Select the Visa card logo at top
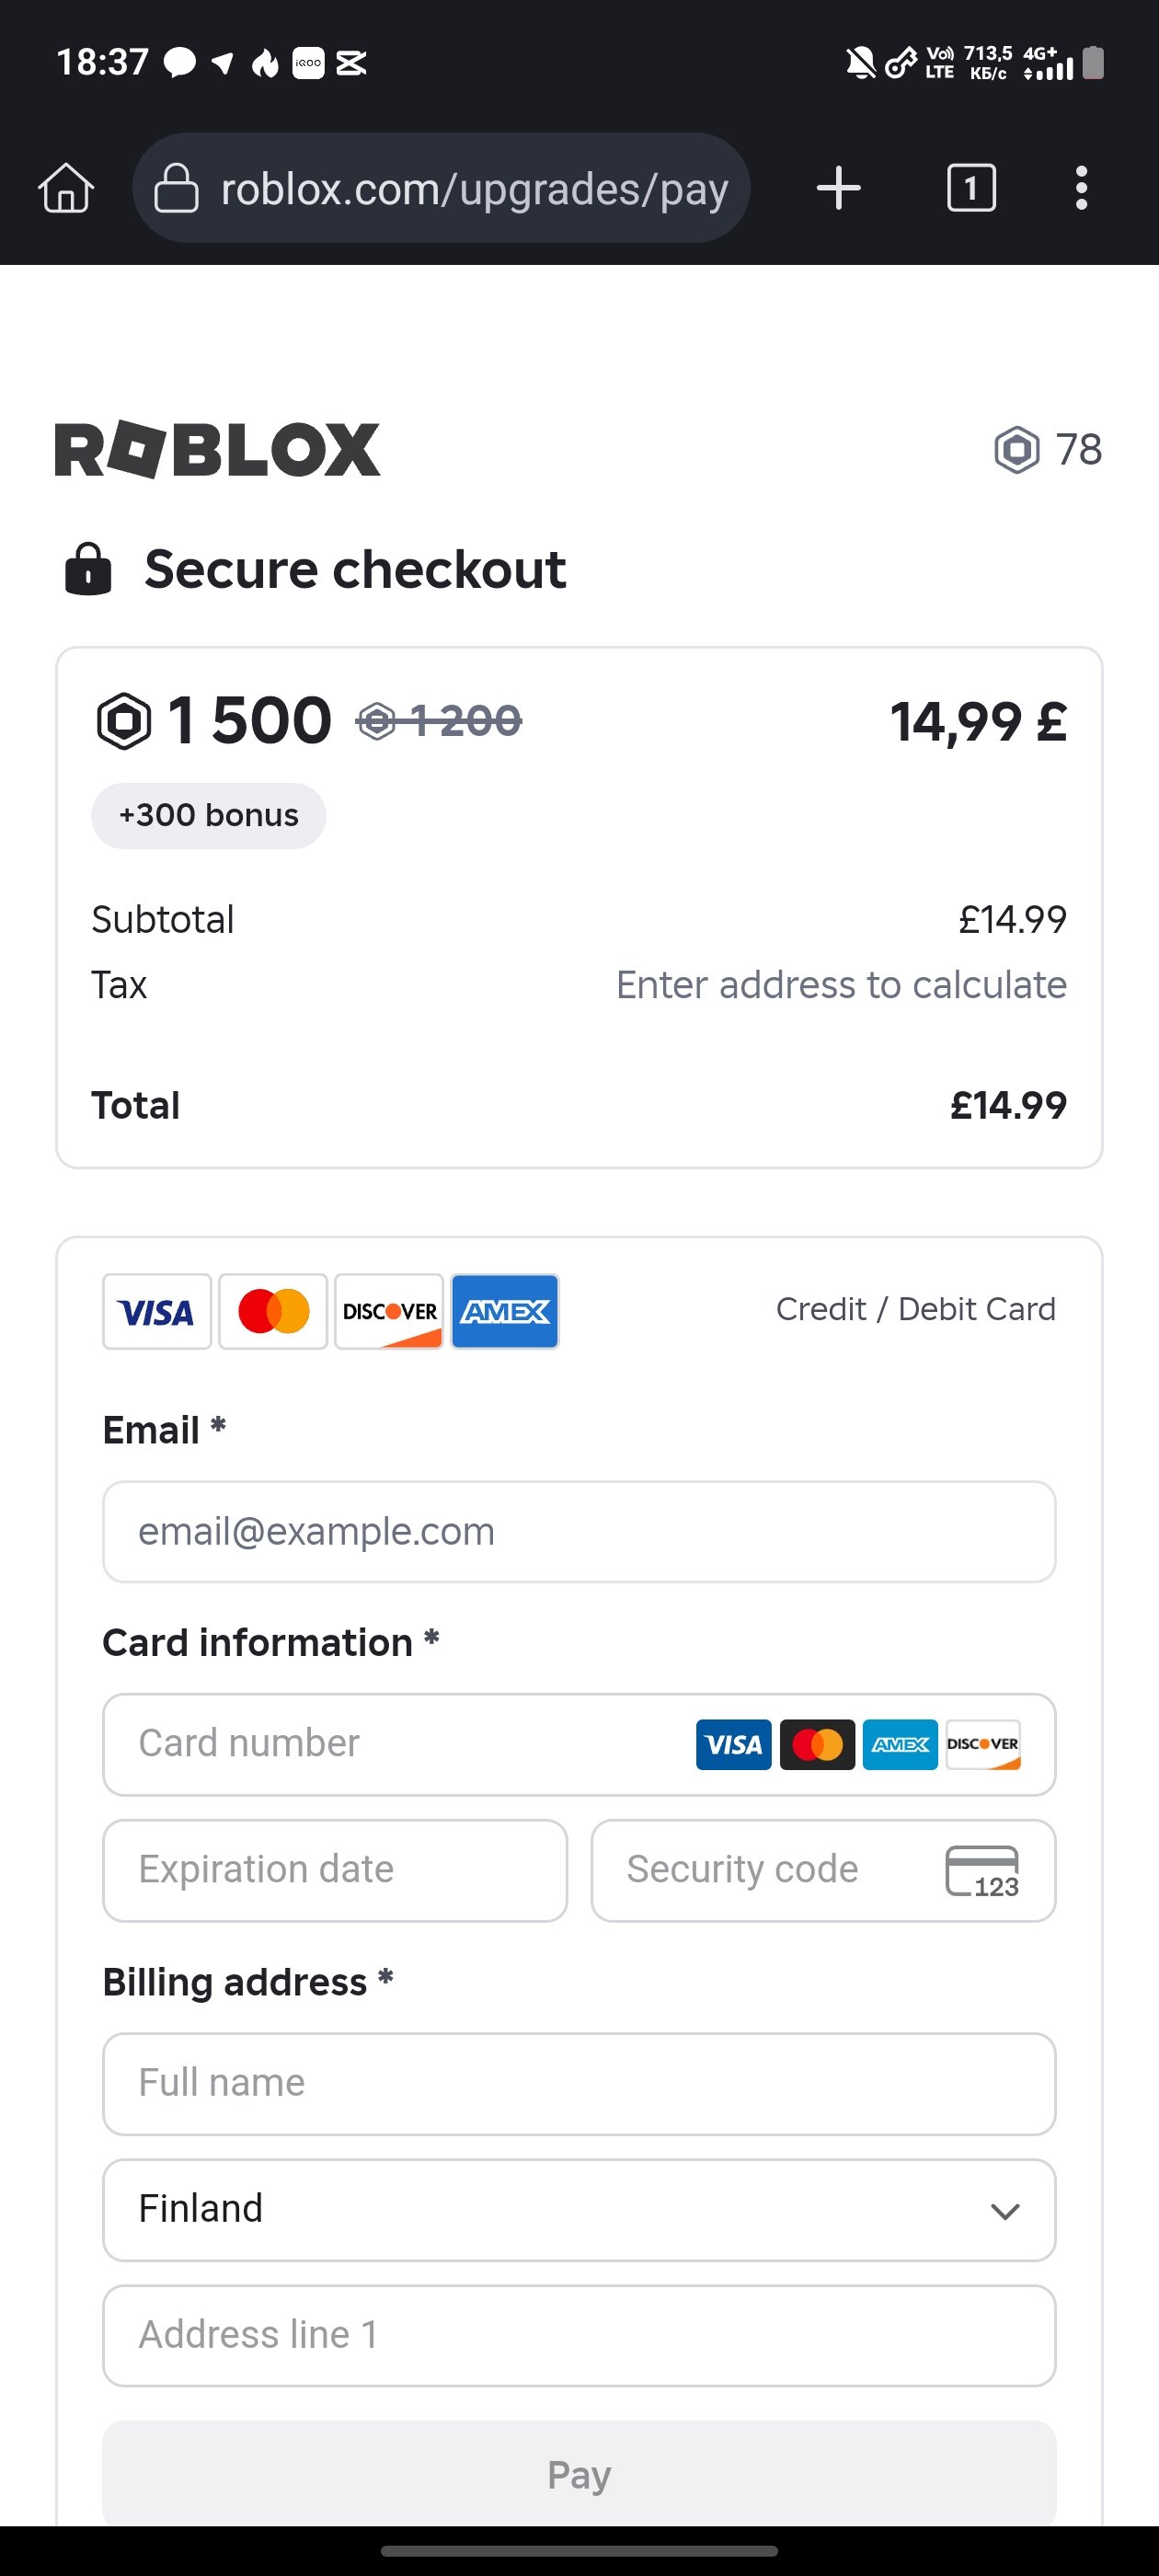The width and height of the screenshot is (1159, 2576). tap(157, 1311)
